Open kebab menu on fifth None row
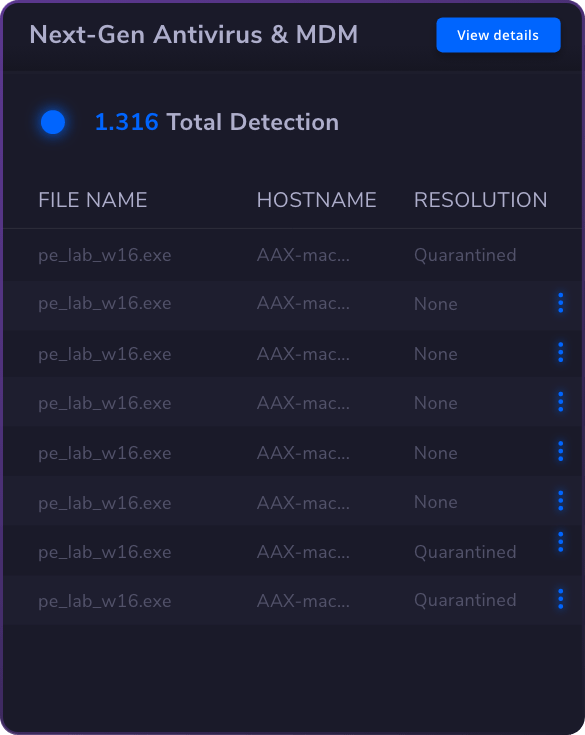Viewport: 585px width, 735px height. [x=561, y=501]
